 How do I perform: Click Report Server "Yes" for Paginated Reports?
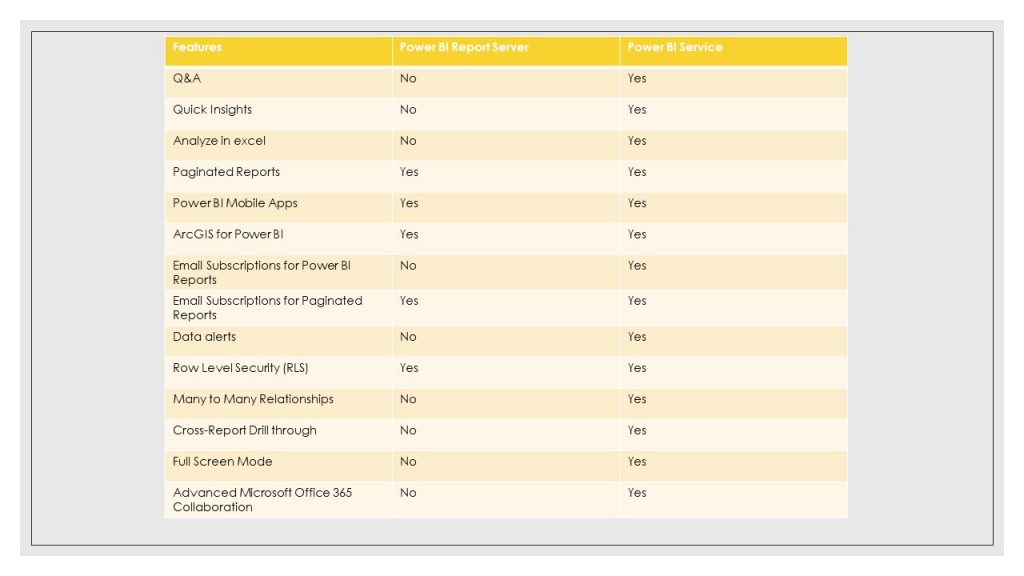pos(409,172)
